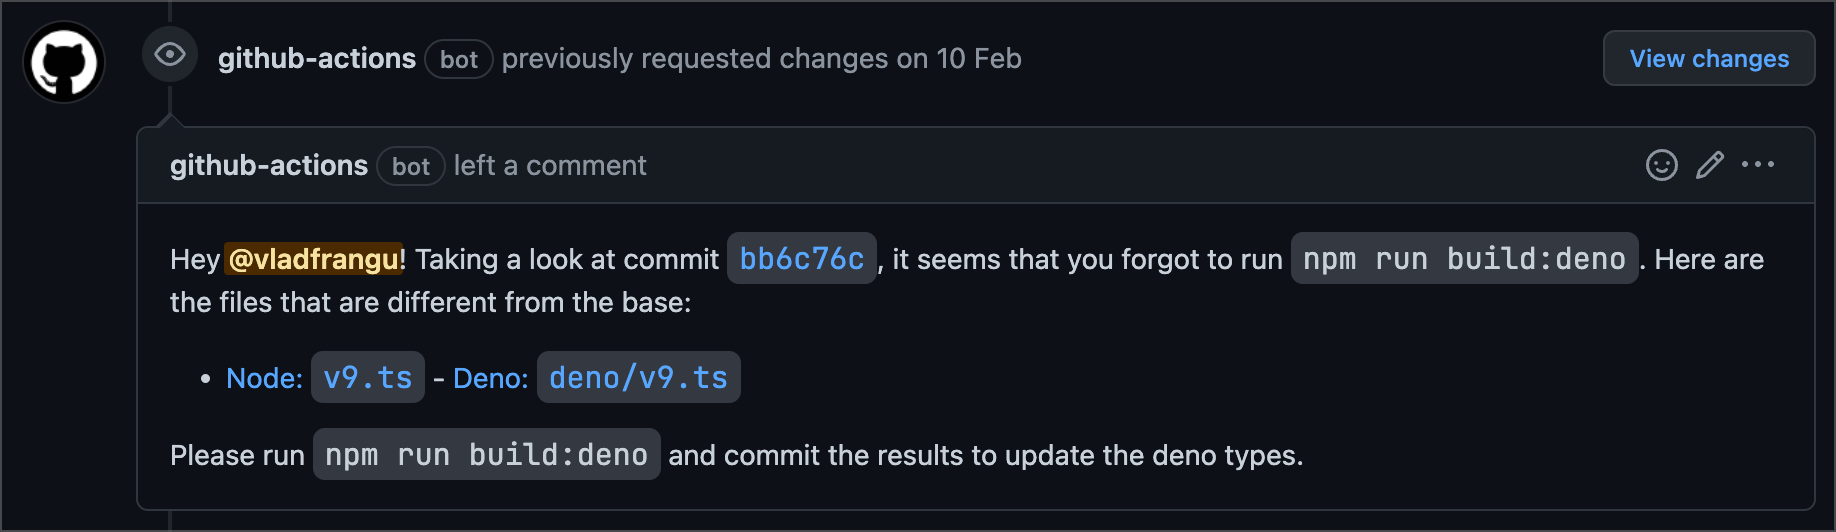
Task: Open the @vladfrangu user mention
Action: [x=314, y=260]
